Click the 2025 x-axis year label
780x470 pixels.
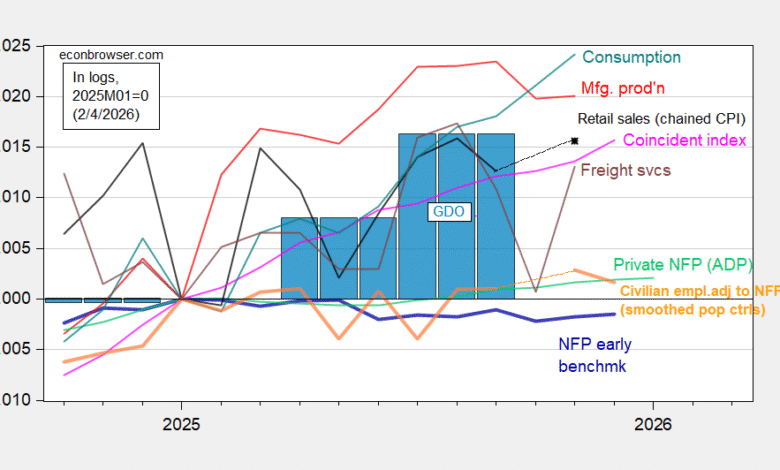(x=180, y=424)
